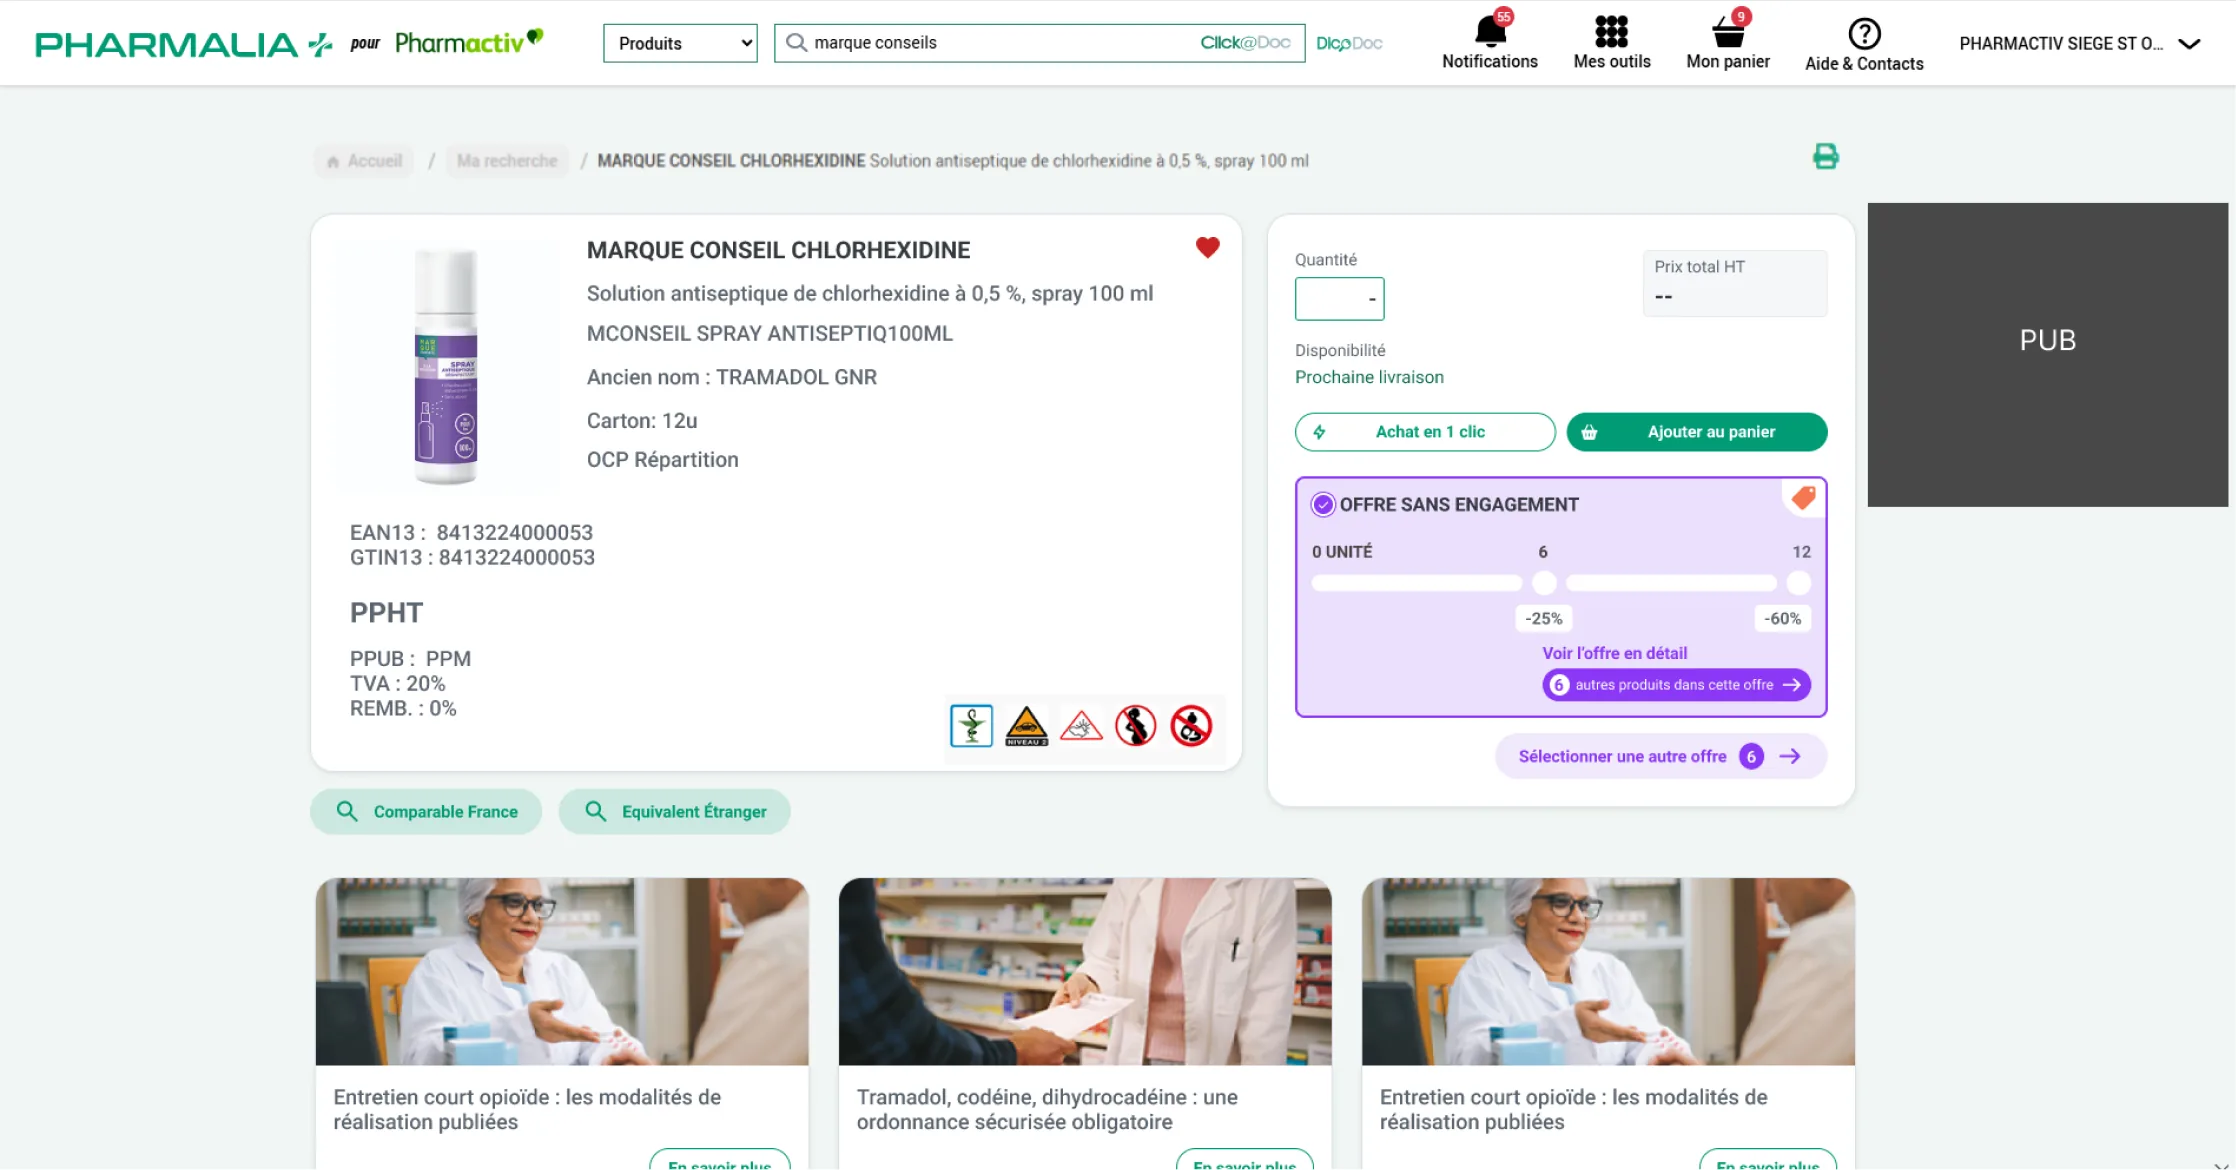Viewport: 2236px width, 1170px height.
Task: Click the red triangle sun-sensitivity pictogram
Action: [x=1081, y=726]
